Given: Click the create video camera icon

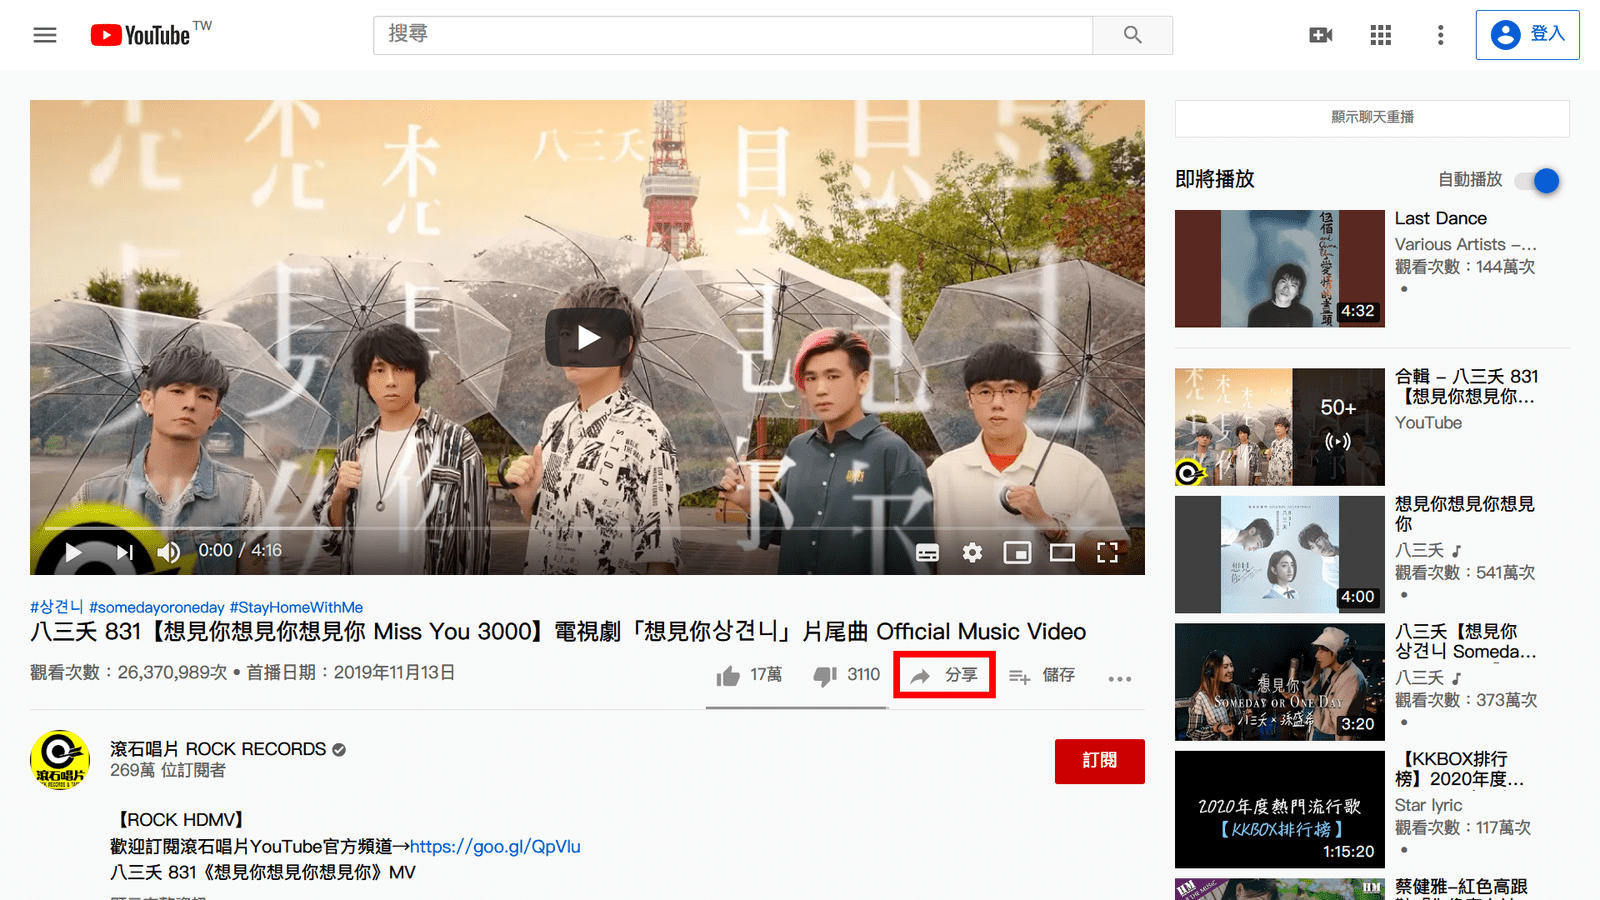Looking at the screenshot, I should pos(1320,35).
